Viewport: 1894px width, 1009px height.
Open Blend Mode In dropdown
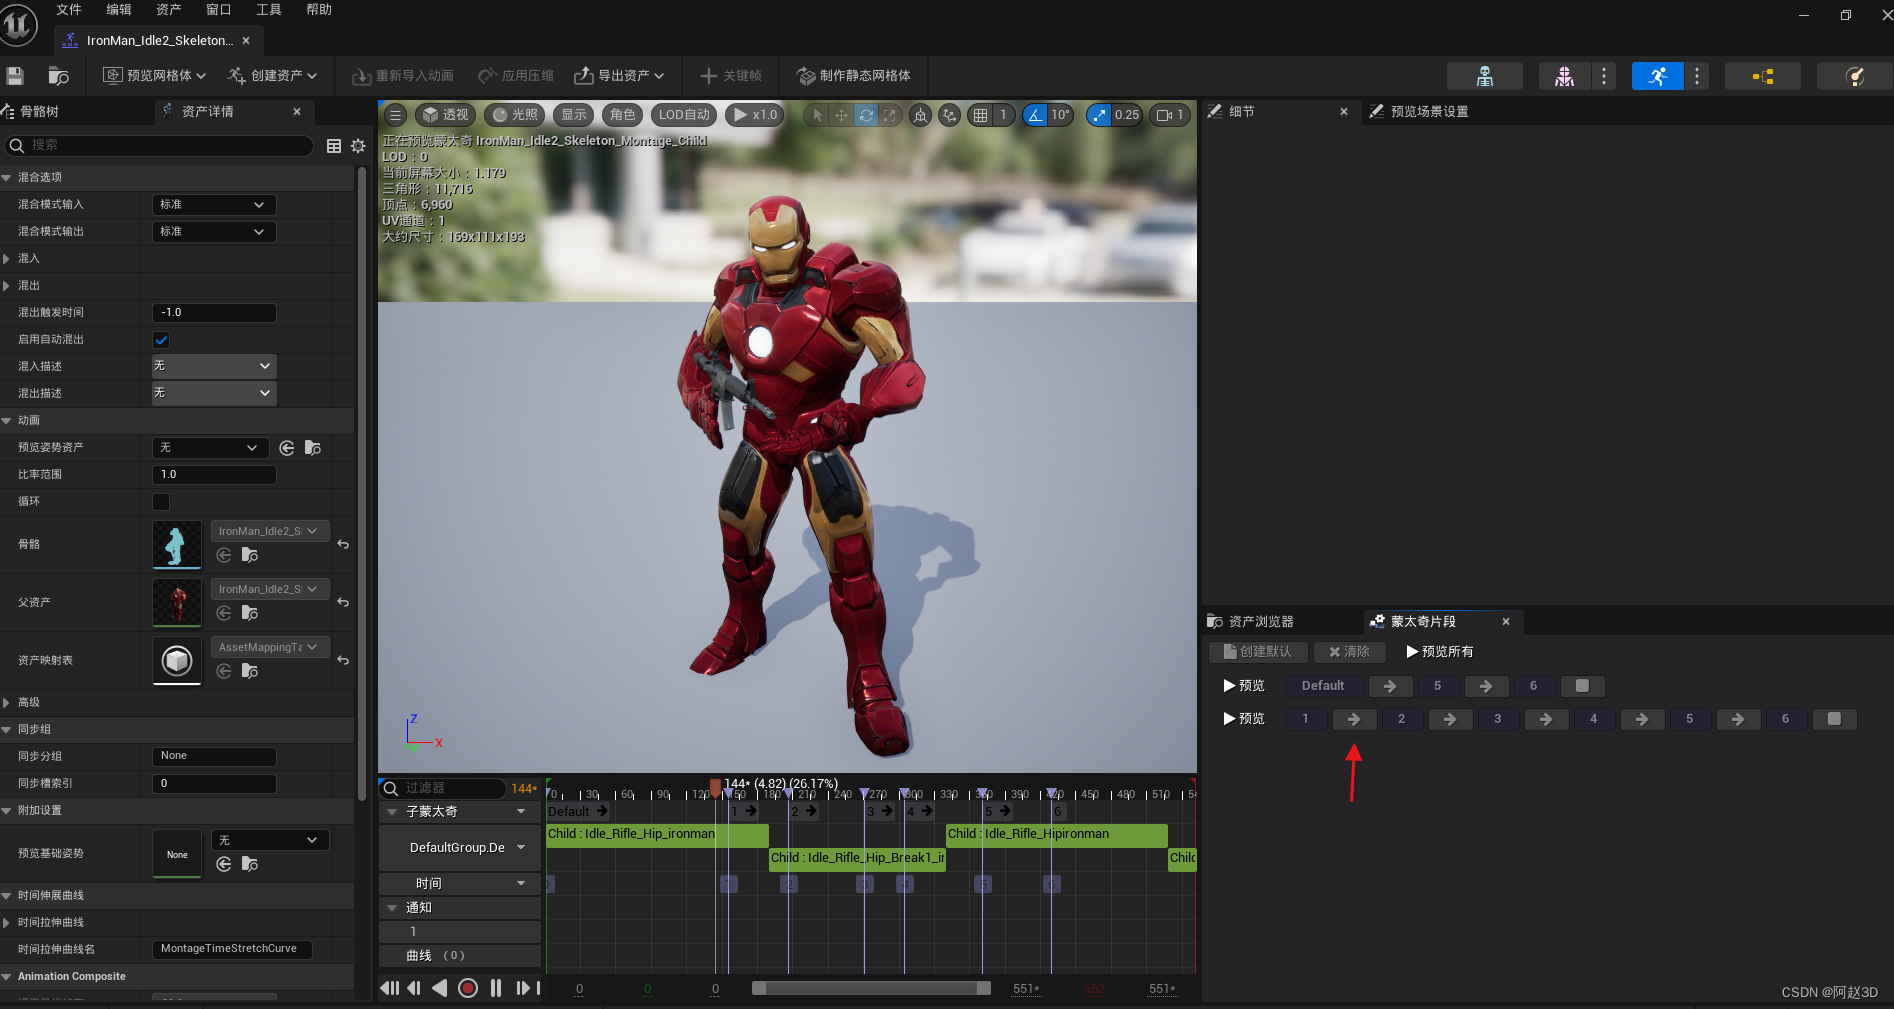click(x=214, y=205)
